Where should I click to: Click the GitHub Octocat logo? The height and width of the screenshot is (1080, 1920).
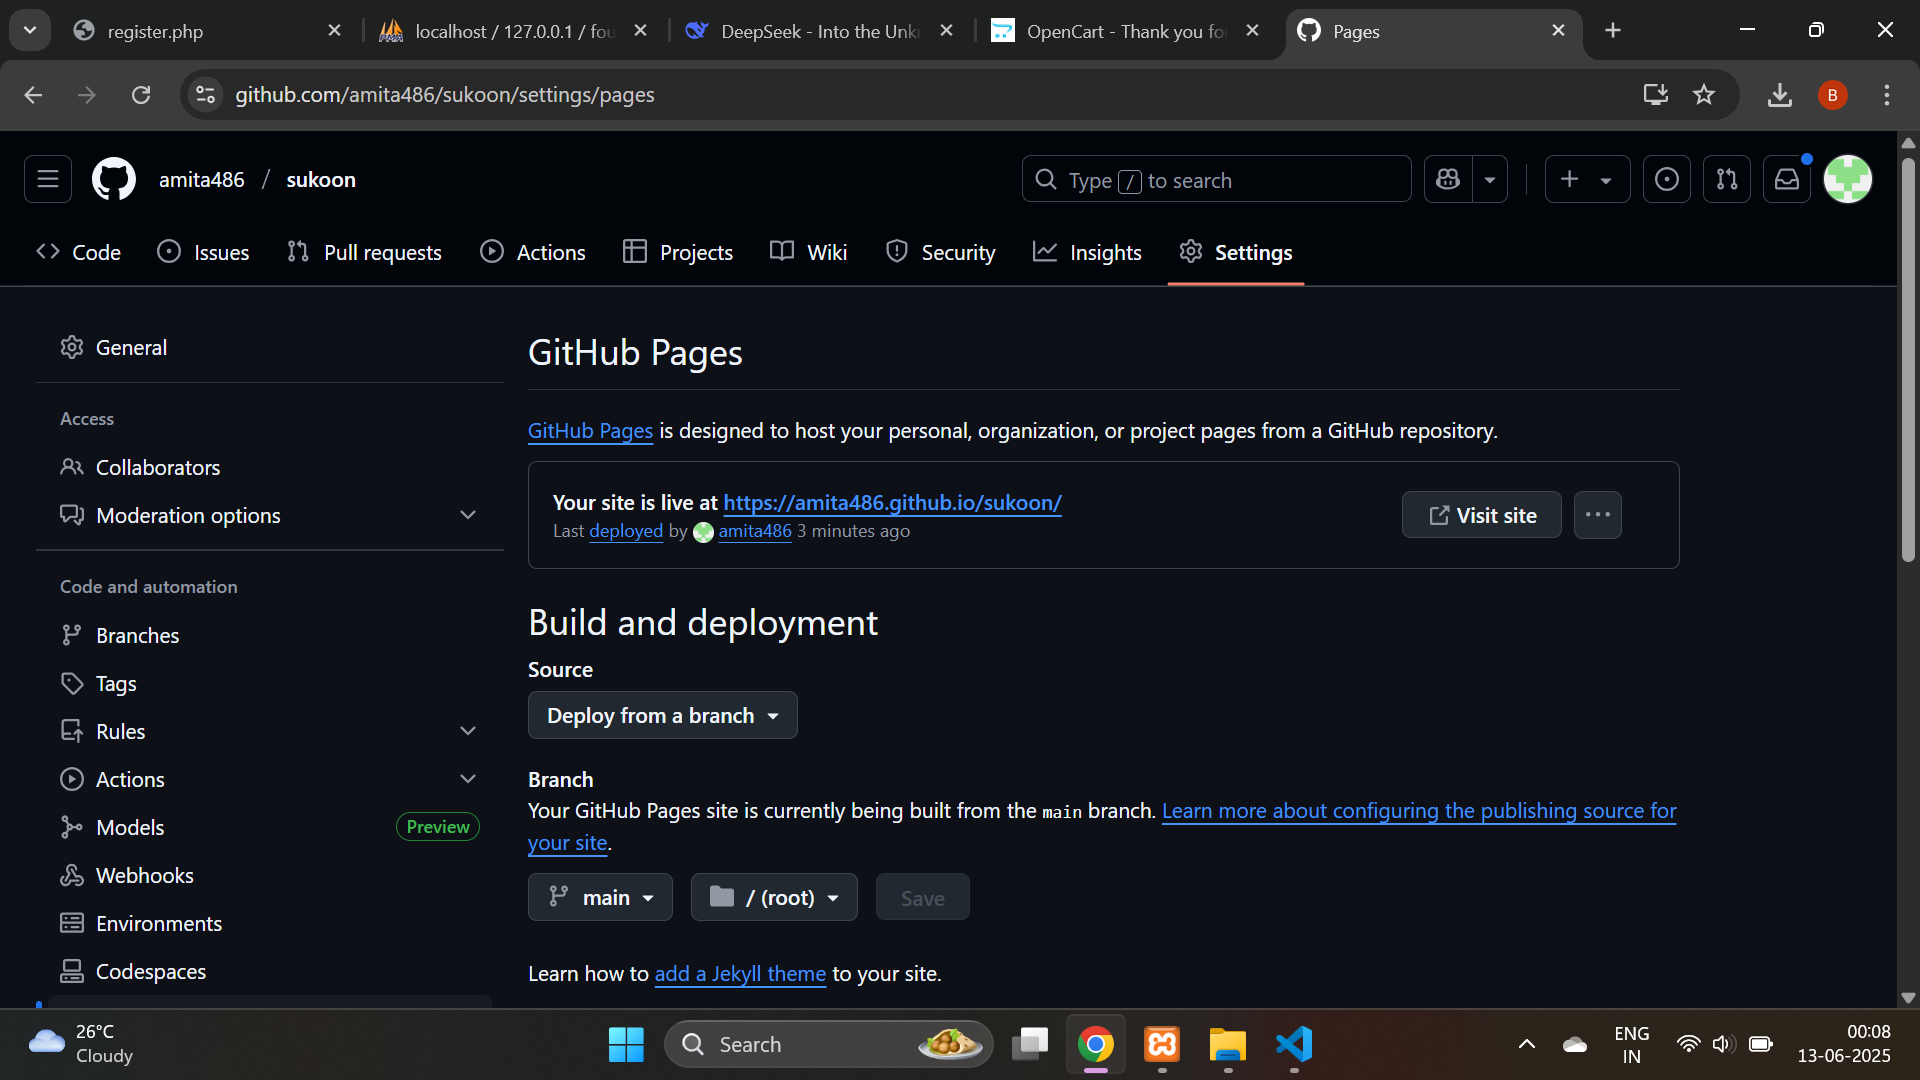pos(114,180)
